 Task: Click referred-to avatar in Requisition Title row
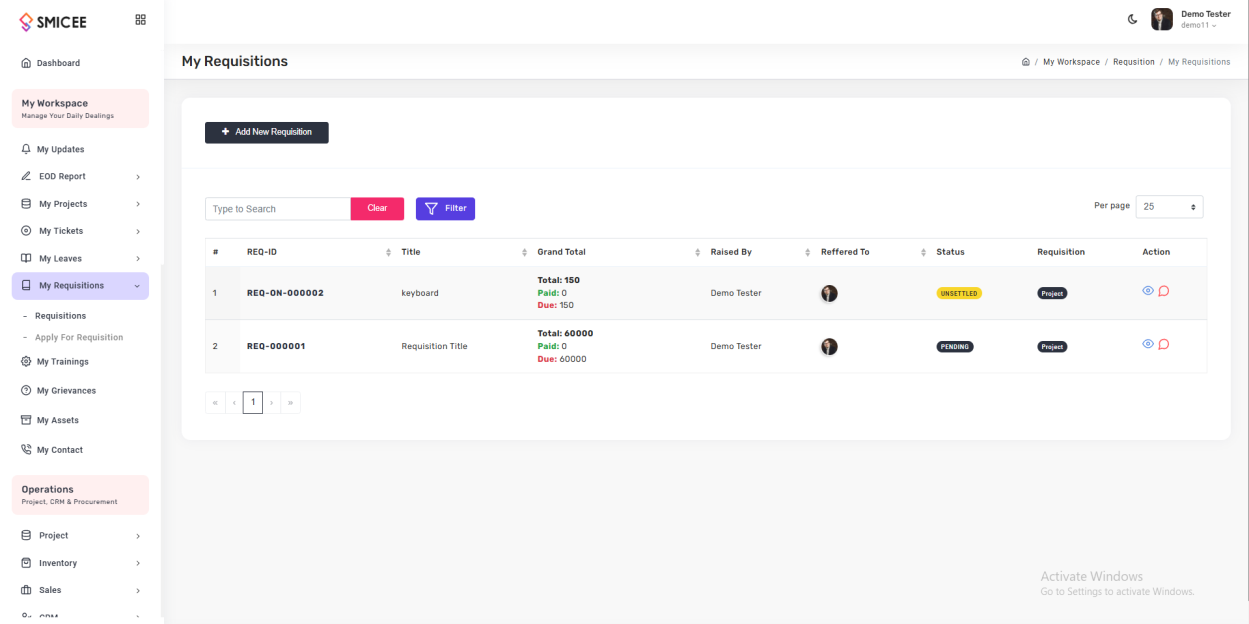tap(829, 346)
